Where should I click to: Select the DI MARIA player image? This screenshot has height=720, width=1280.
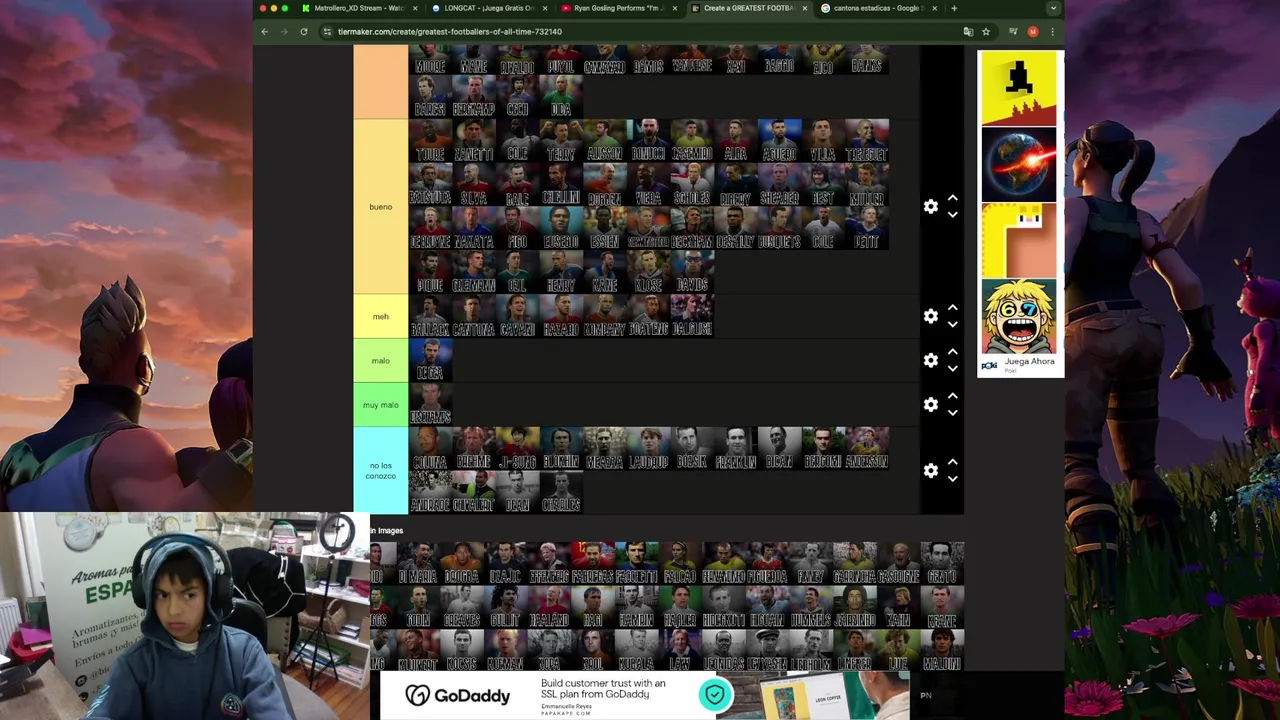pos(417,563)
